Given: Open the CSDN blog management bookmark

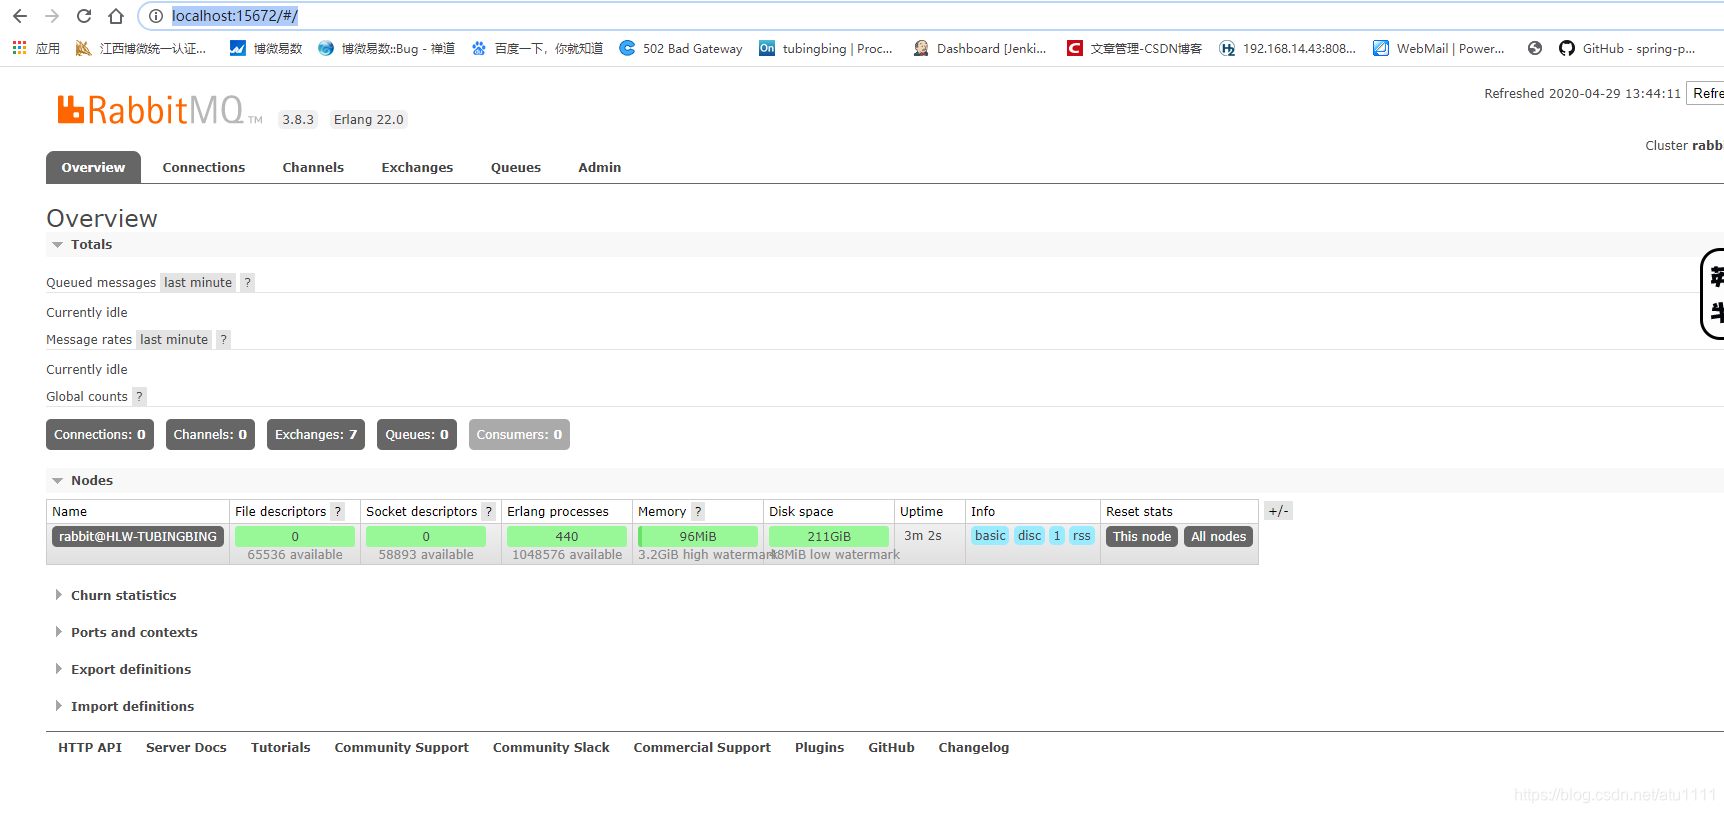Looking at the screenshot, I should [x=1134, y=48].
